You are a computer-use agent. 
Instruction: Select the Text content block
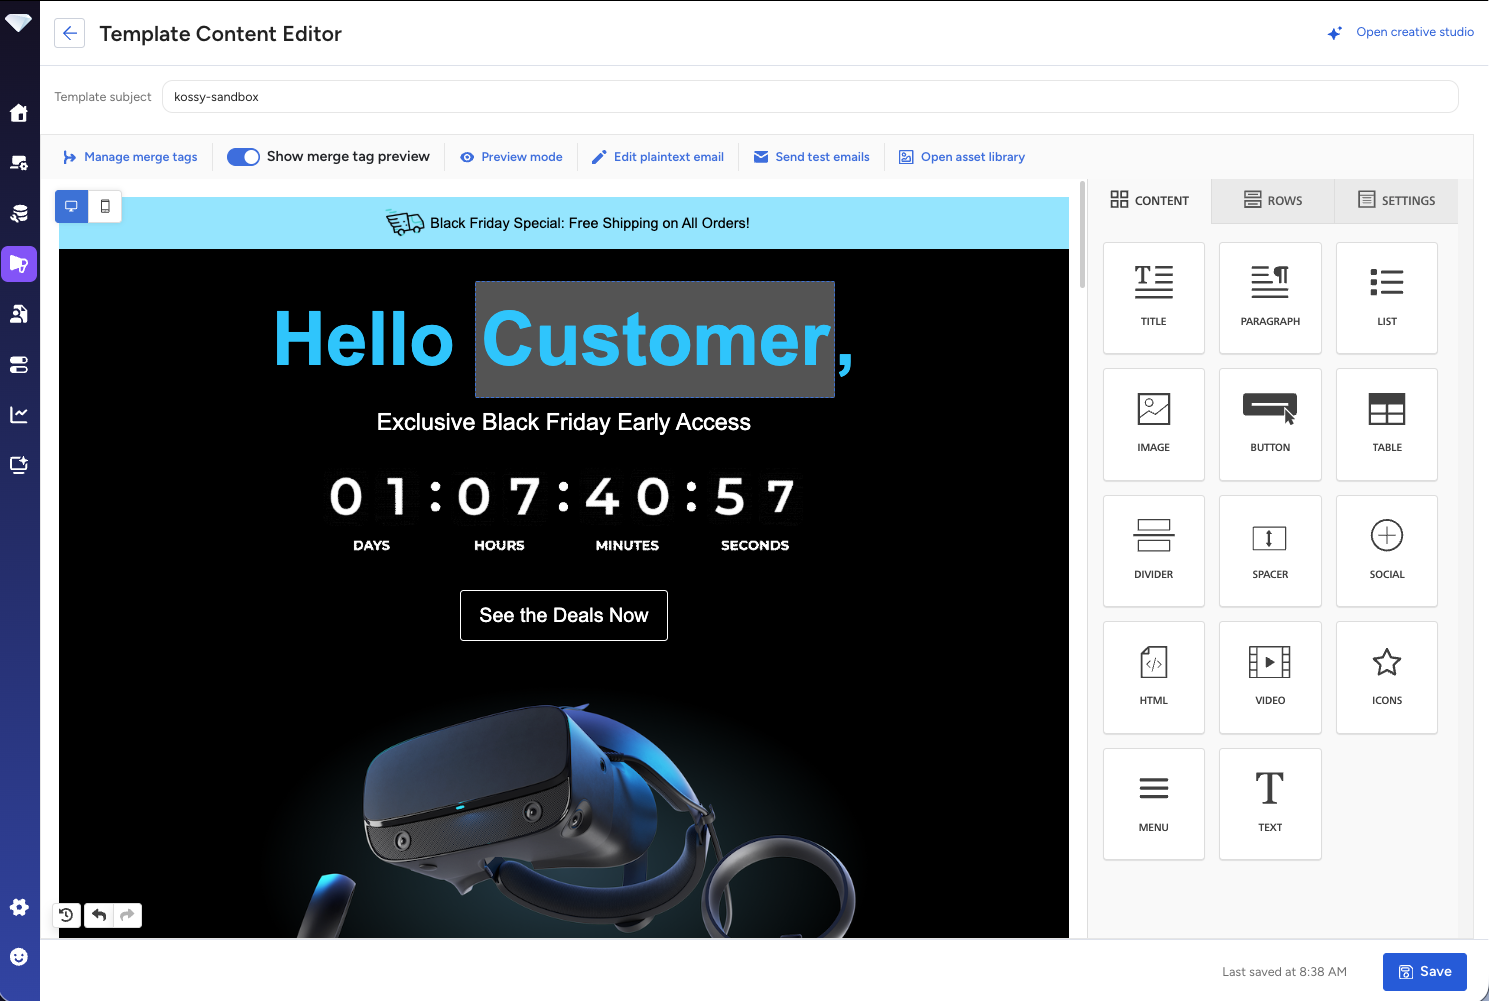click(x=1270, y=804)
